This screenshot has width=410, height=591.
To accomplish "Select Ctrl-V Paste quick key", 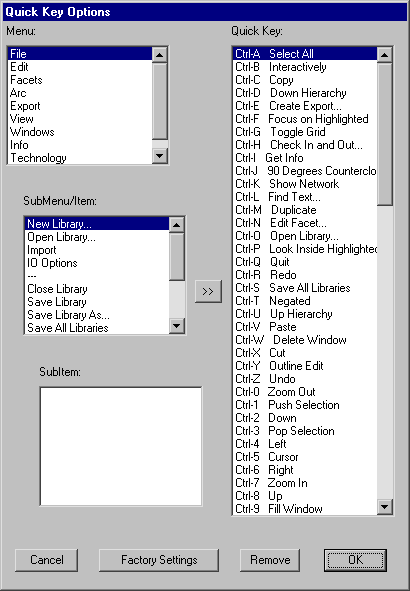I will coord(305,327).
